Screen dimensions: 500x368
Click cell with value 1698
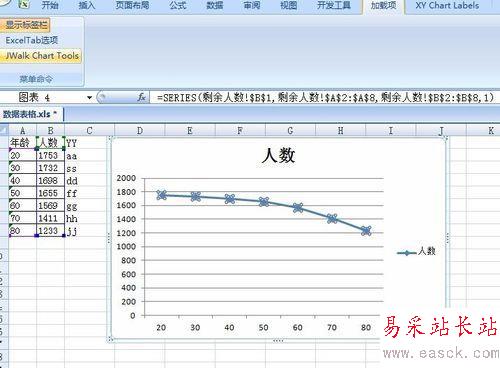point(50,181)
